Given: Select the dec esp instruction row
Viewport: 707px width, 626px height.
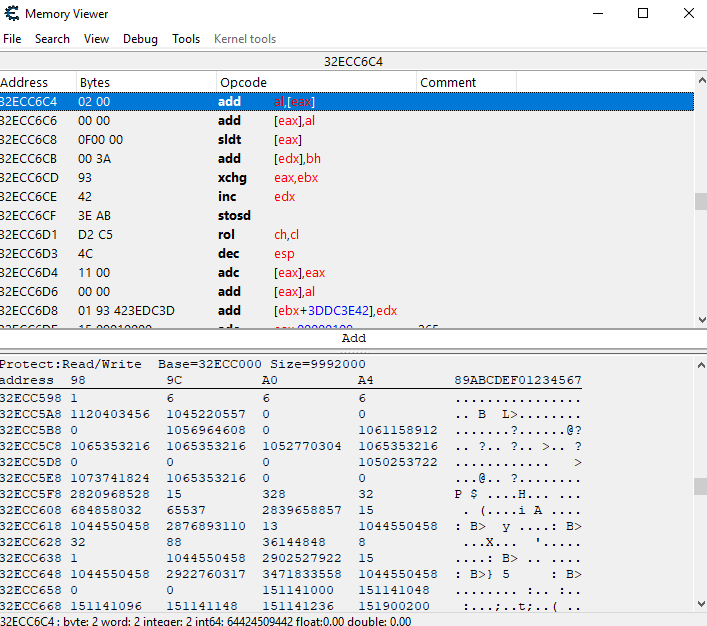Looking at the screenshot, I should tap(347, 253).
